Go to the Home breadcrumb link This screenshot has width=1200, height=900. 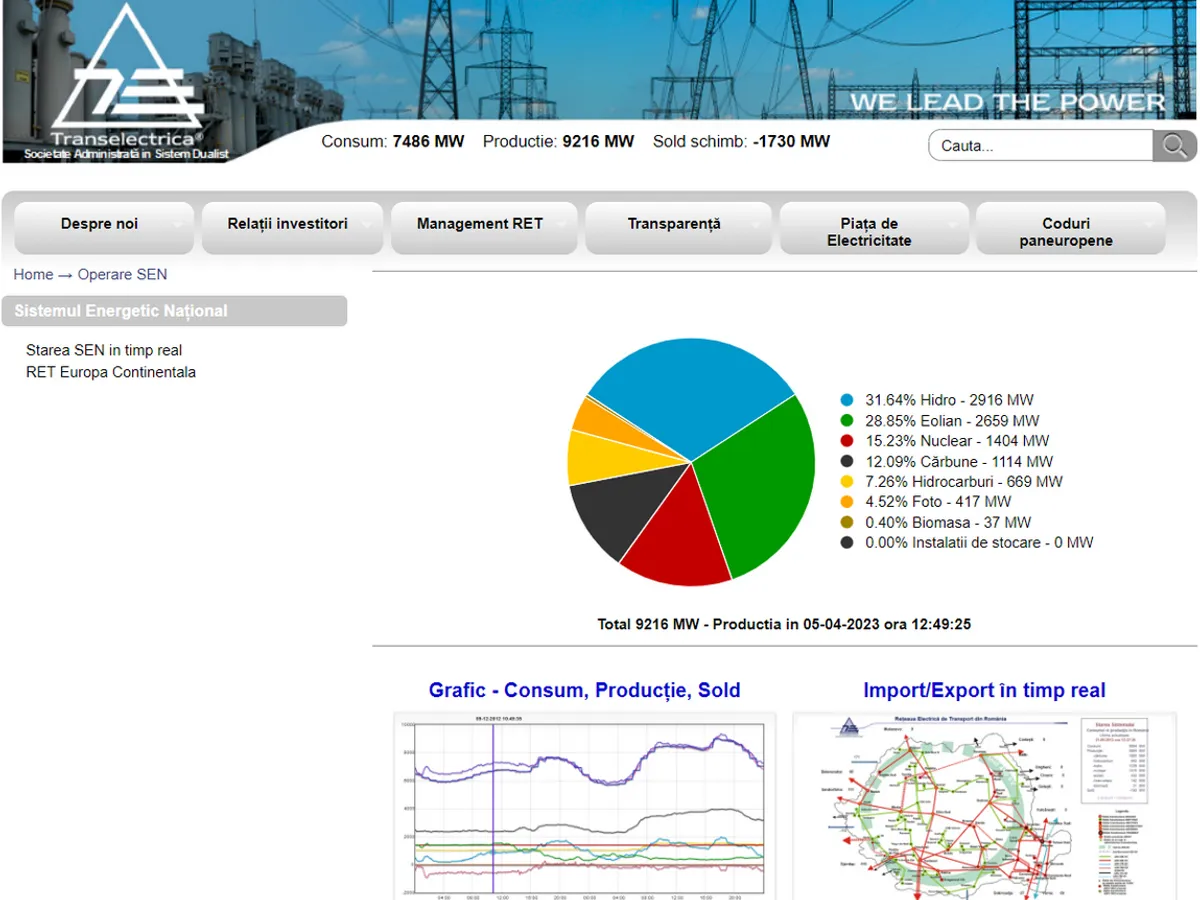tap(33, 274)
